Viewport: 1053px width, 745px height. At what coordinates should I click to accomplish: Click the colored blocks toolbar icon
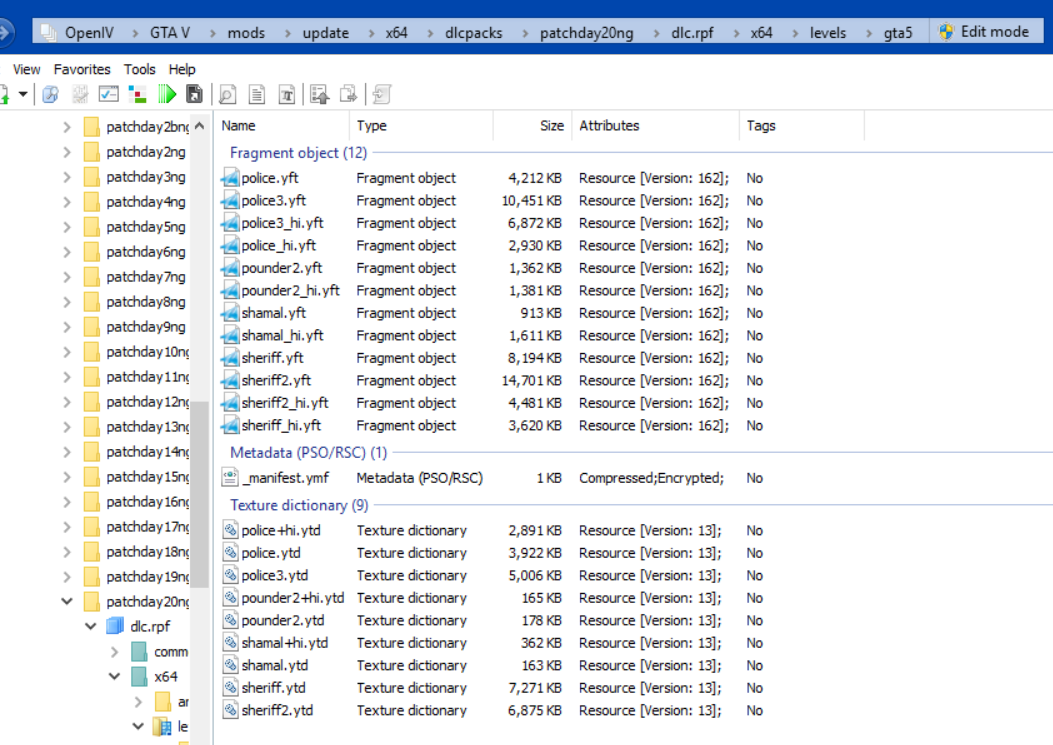click(138, 94)
